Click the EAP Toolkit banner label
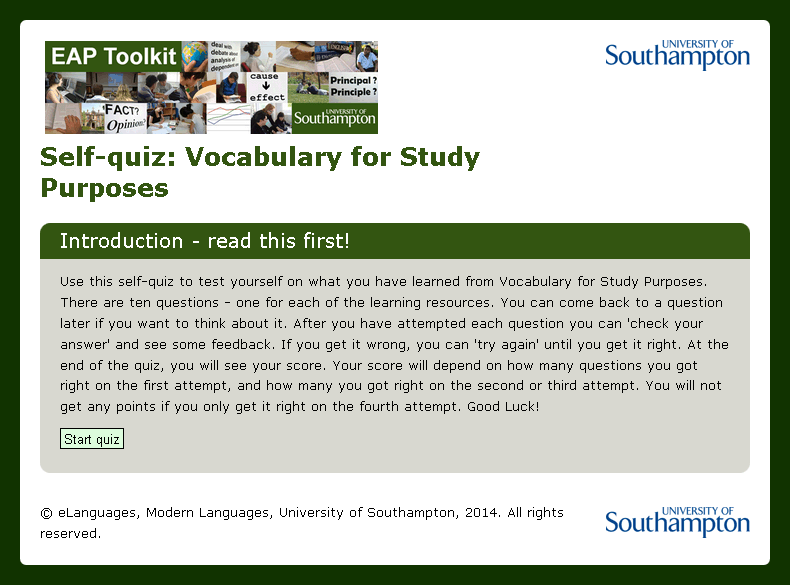This screenshot has height=585, width=790. (x=113, y=56)
